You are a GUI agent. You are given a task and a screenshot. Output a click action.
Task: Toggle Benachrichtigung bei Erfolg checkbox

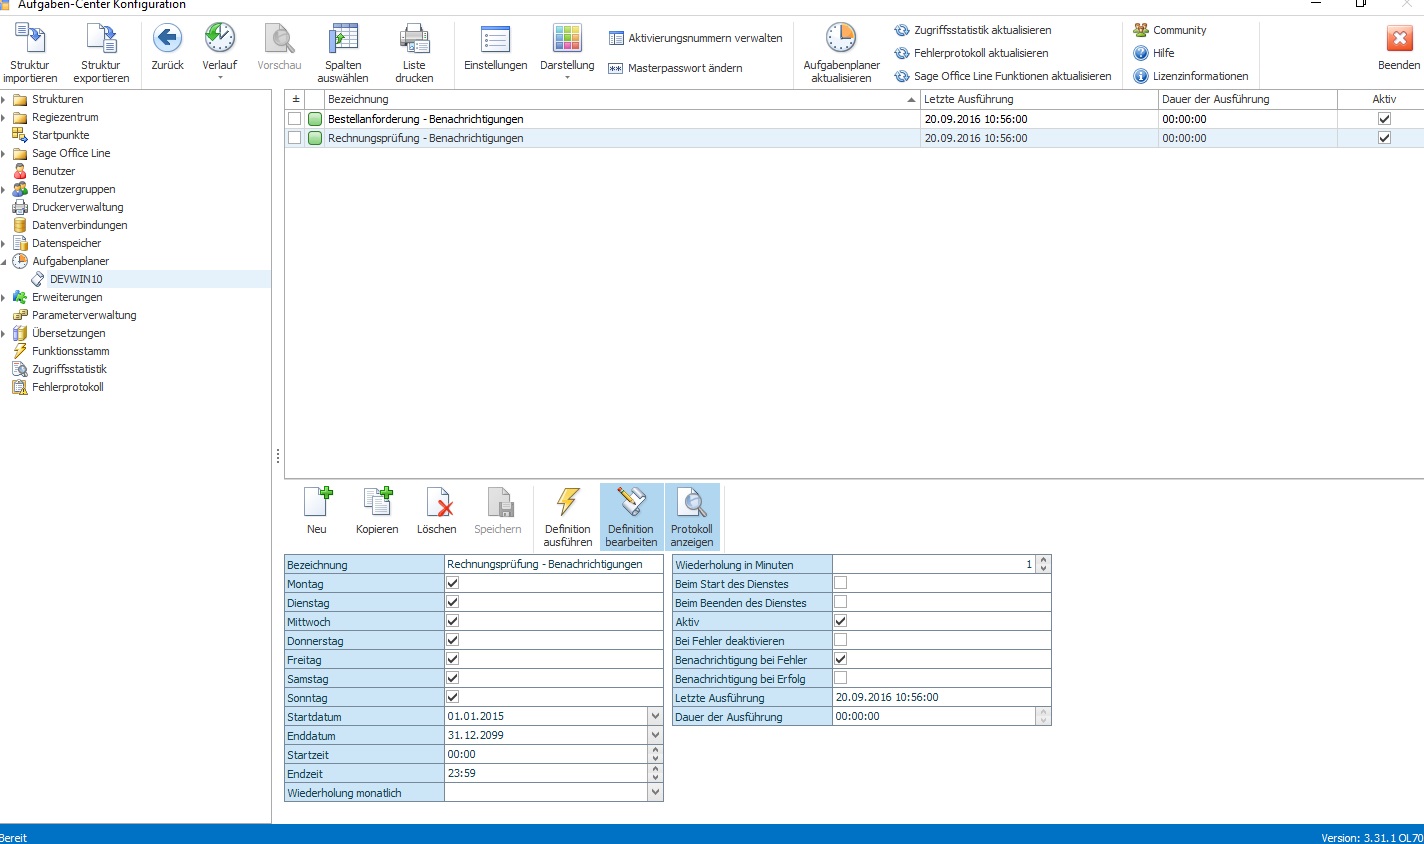tap(841, 678)
